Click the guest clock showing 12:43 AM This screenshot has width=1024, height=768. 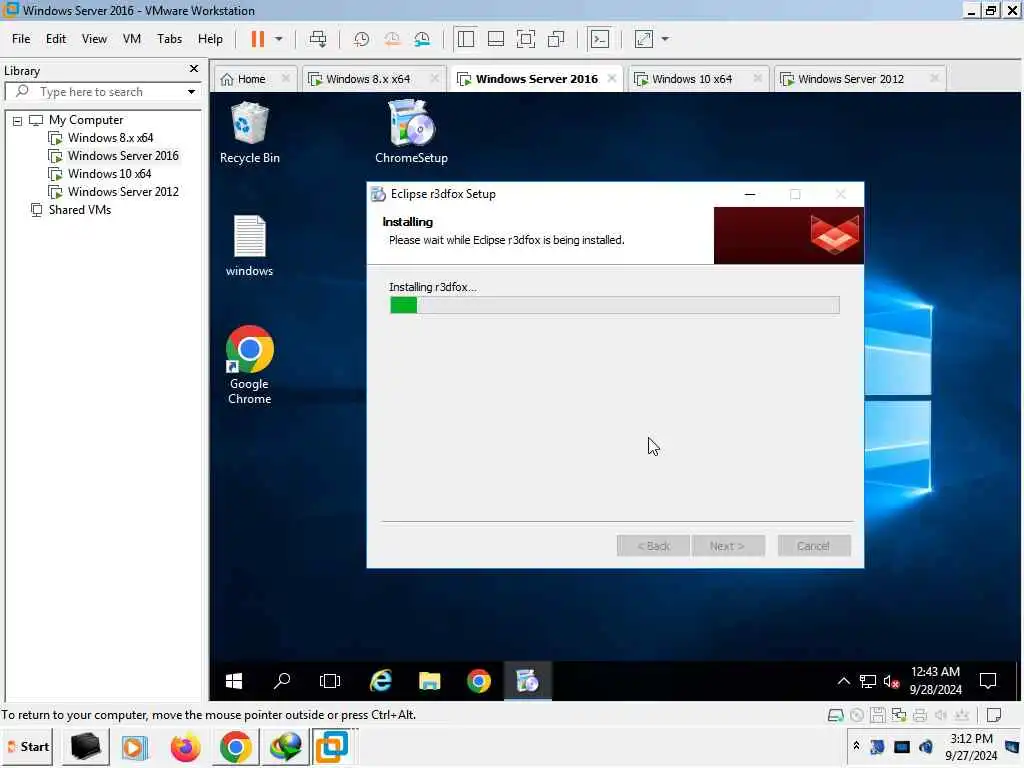pyautogui.click(x=936, y=680)
